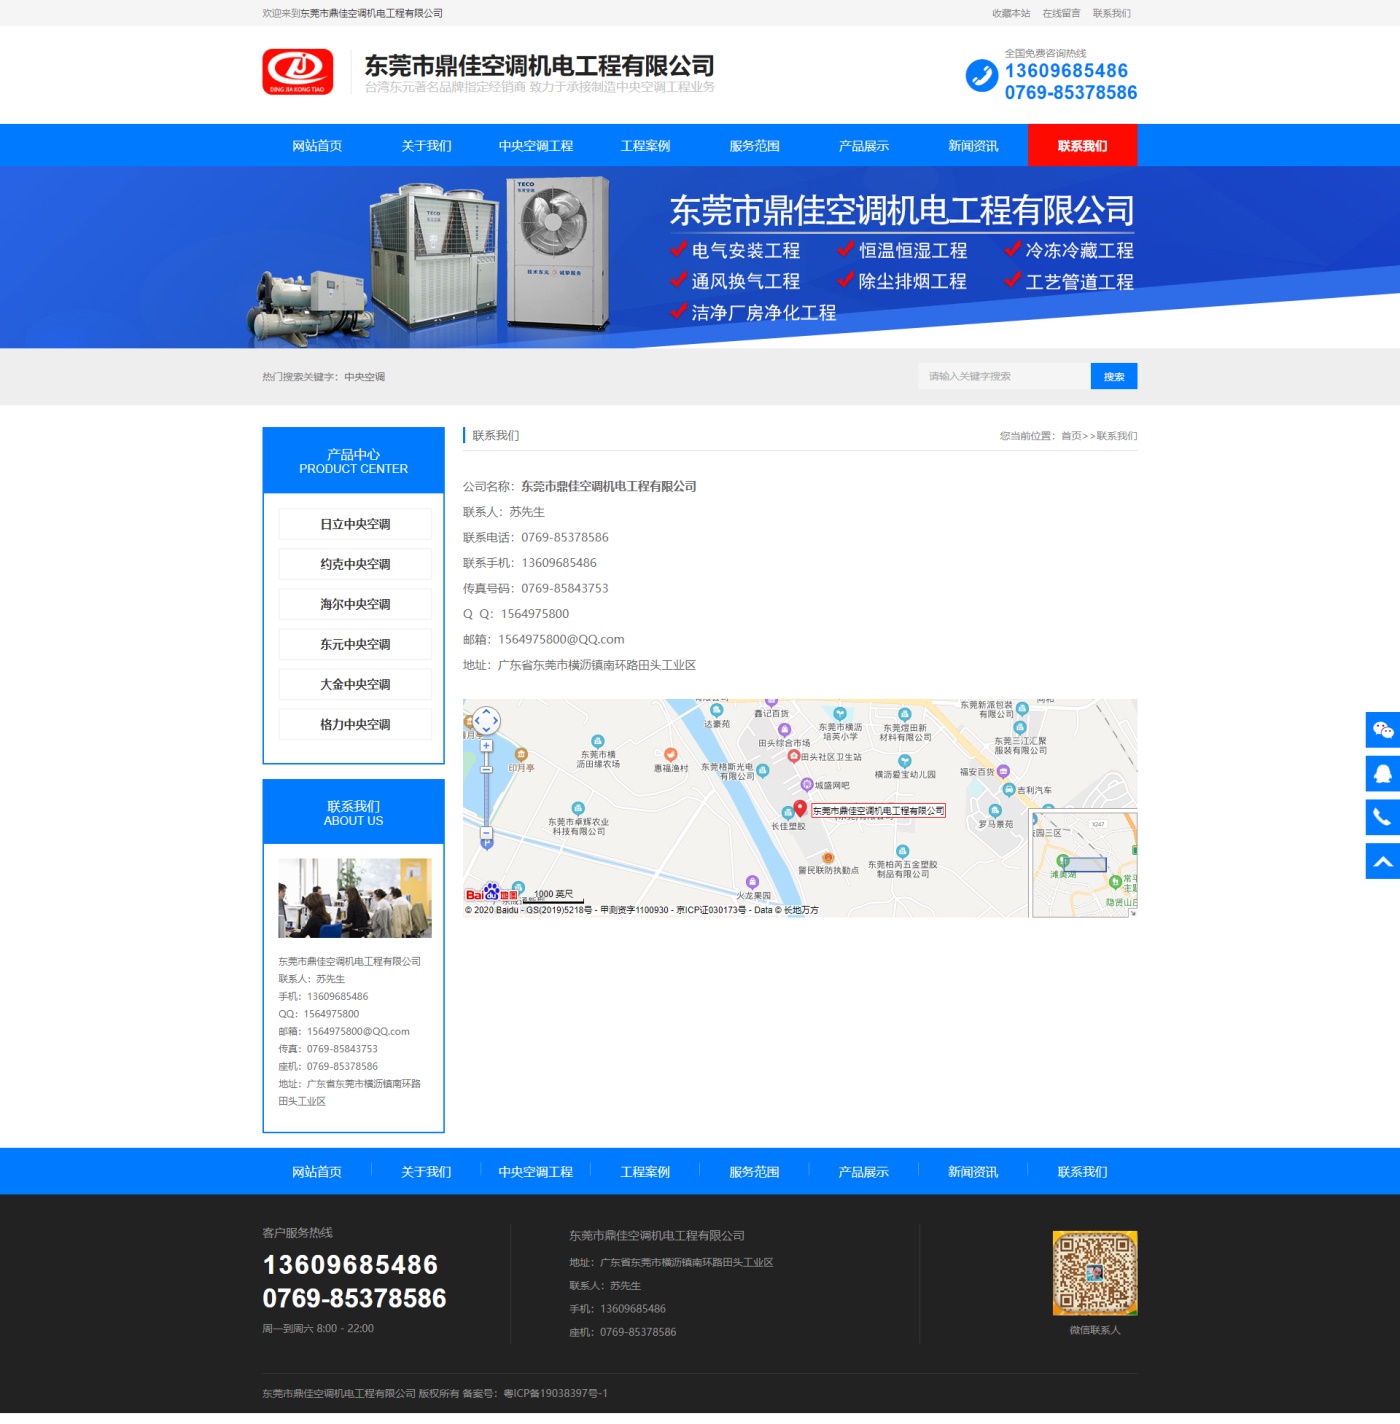
Task: Click the red company logo in header
Action: pos(297,72)
